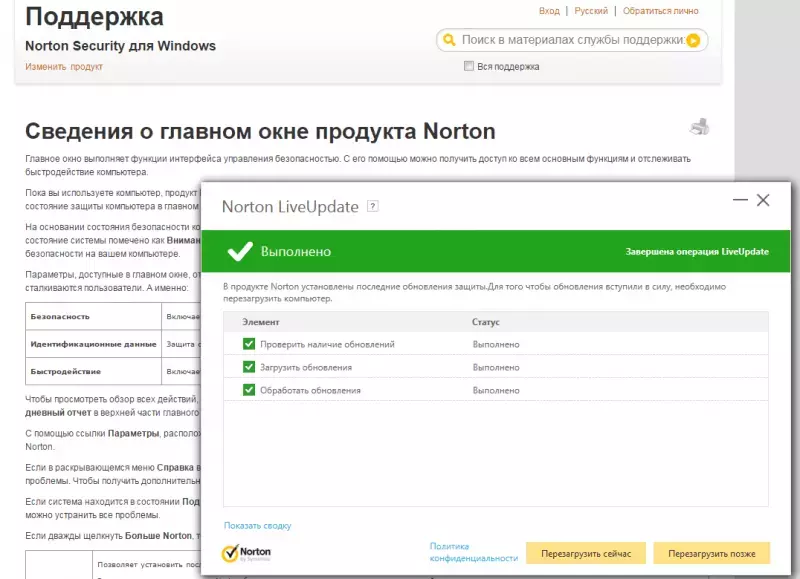Click the Идентификационные данные table cell
Image resolution: width=800 pixels, height=579 pixels.
click(93, 344)
